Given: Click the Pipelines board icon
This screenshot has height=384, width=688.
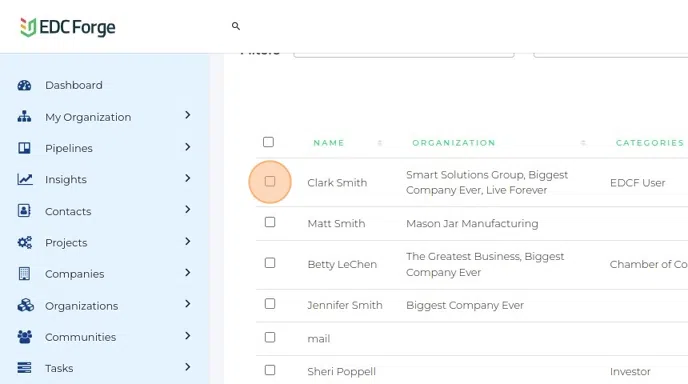Looking at the screenshot, I should tap(24, 148).
